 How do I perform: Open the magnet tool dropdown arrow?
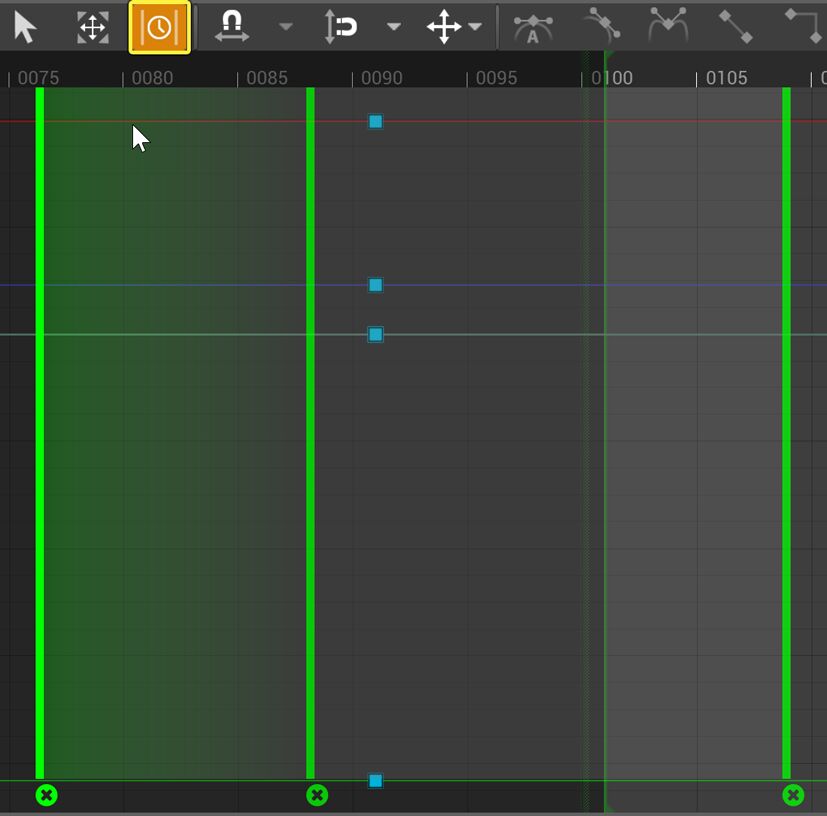point(286,27)
